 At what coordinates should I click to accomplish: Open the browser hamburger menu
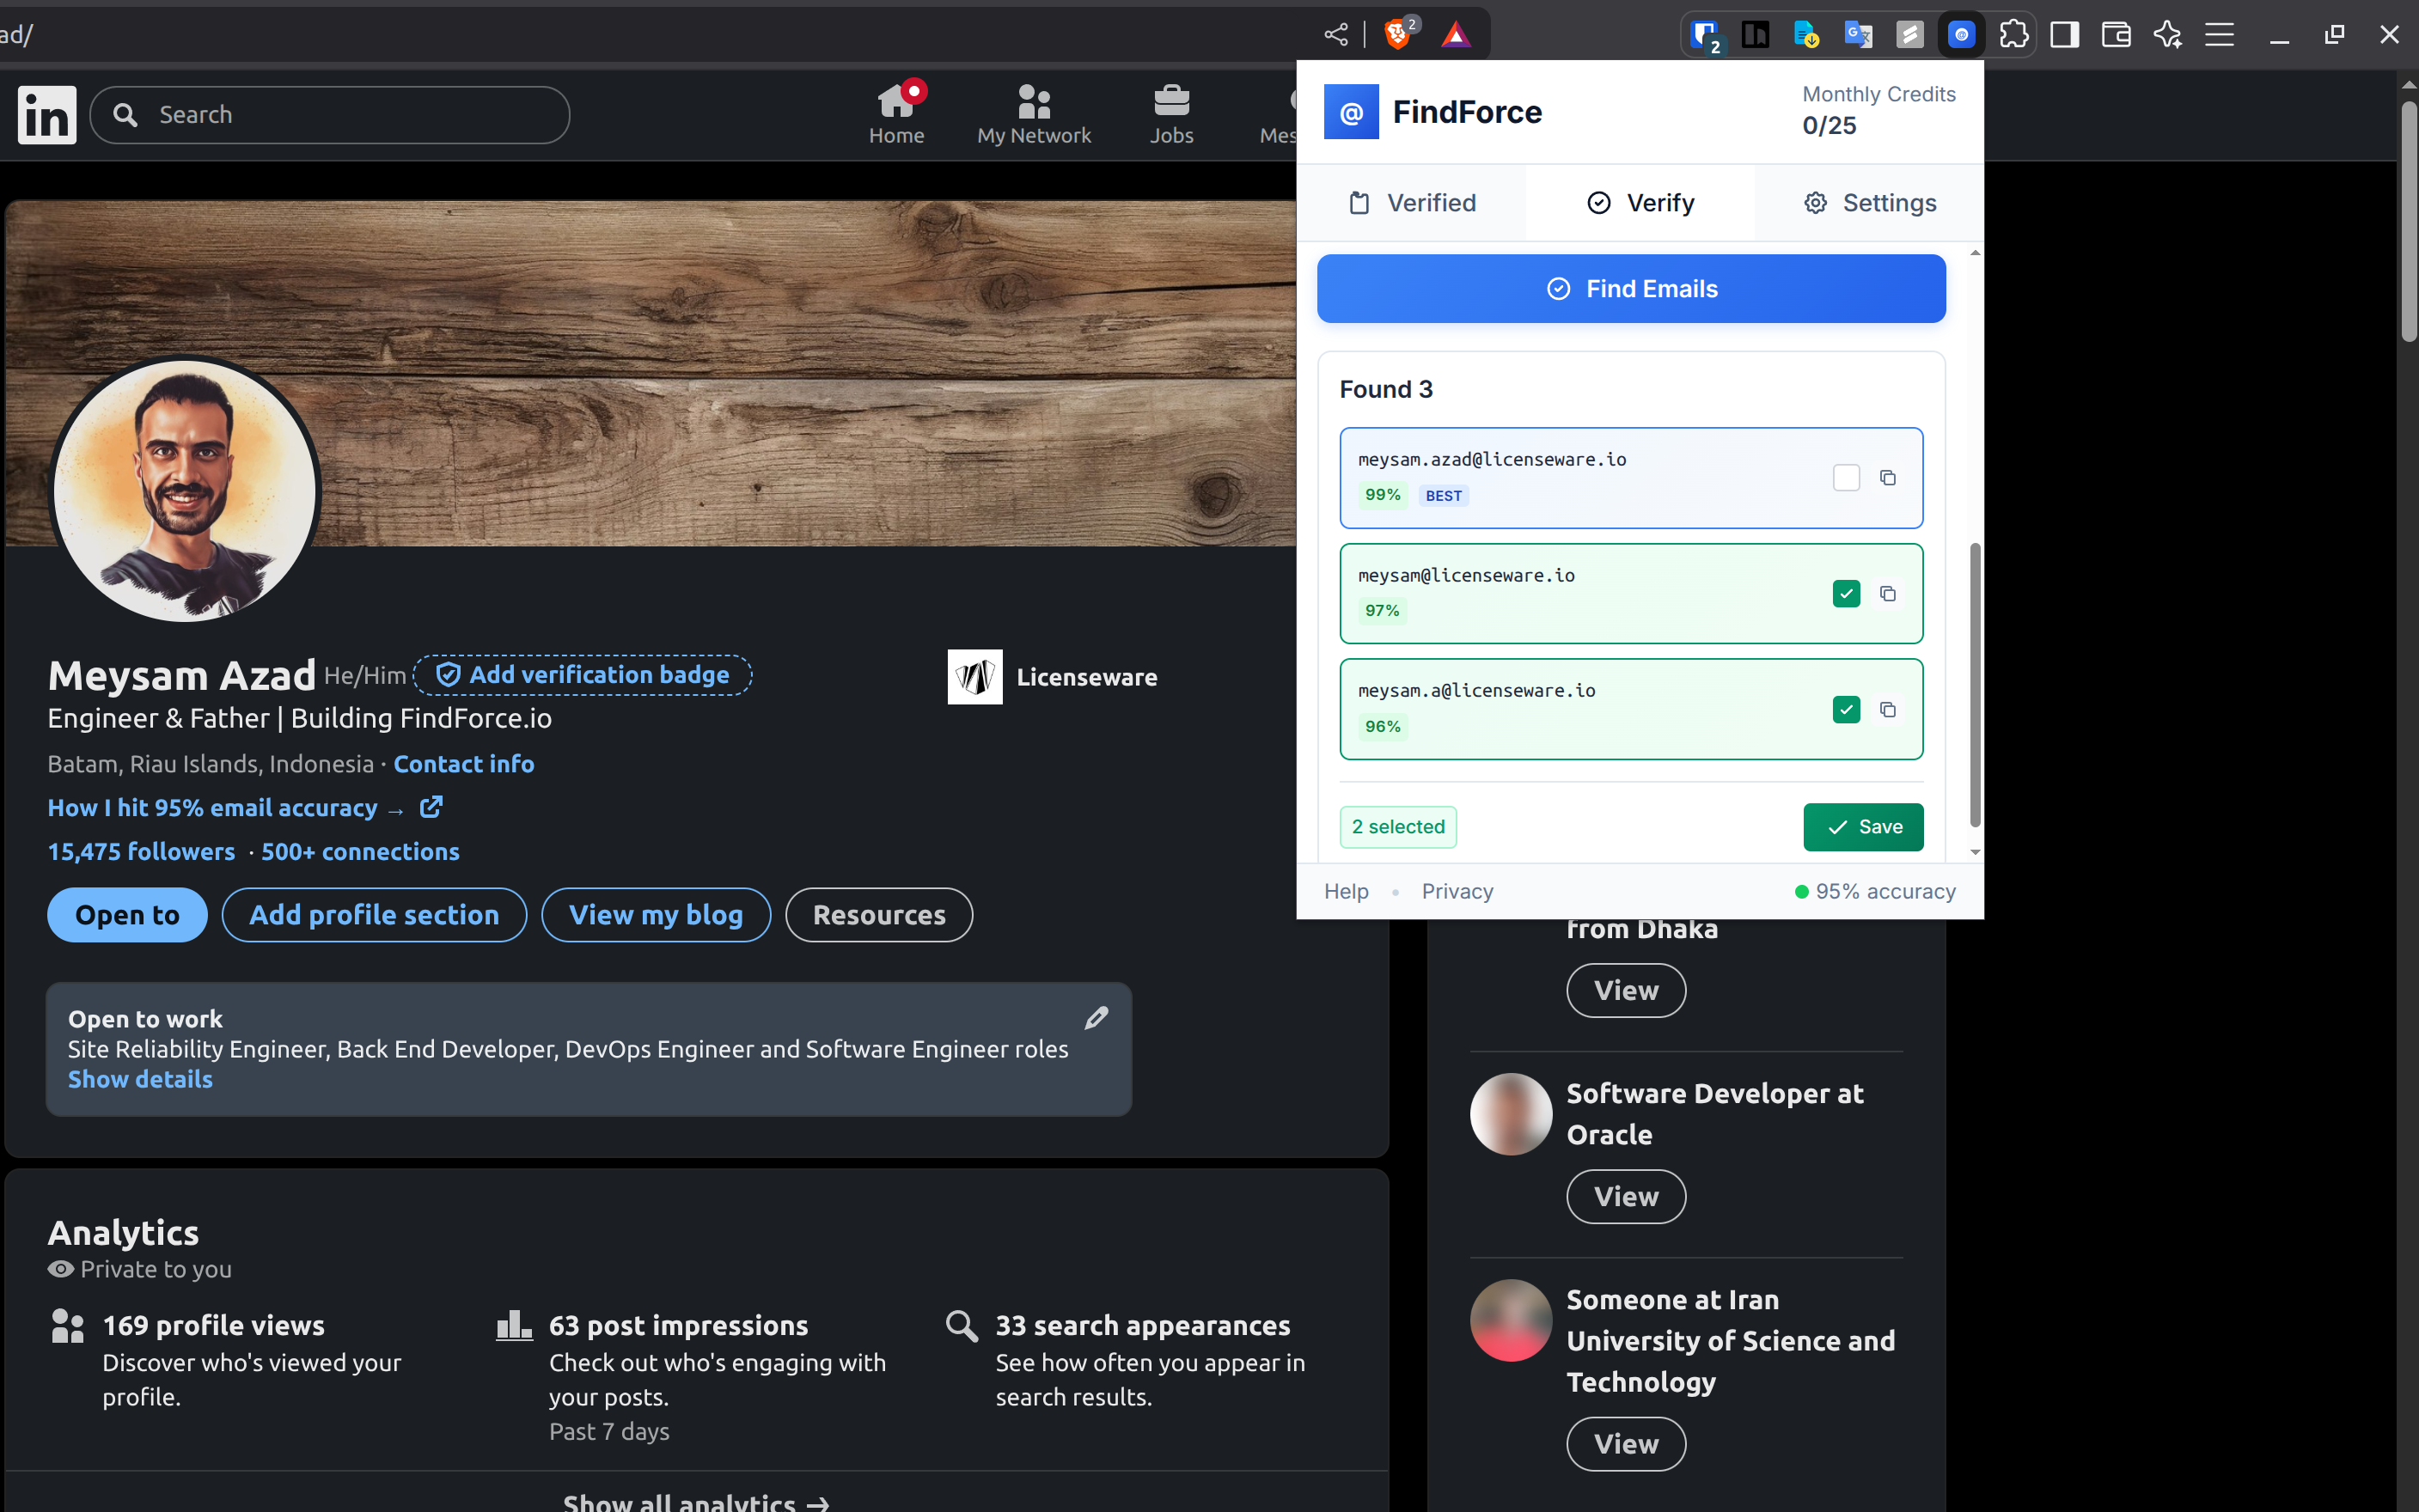click(x=2219, y=35)
